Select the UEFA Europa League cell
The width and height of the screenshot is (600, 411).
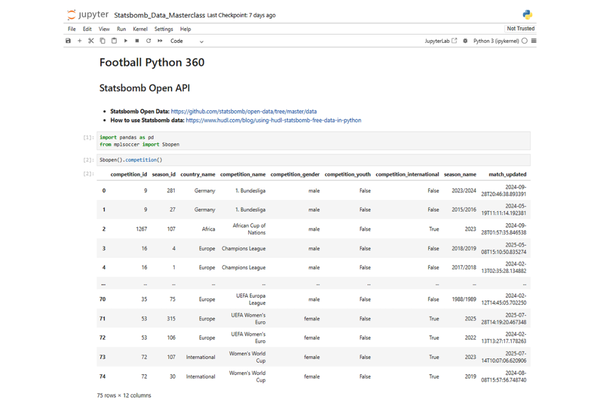[251, 300]
